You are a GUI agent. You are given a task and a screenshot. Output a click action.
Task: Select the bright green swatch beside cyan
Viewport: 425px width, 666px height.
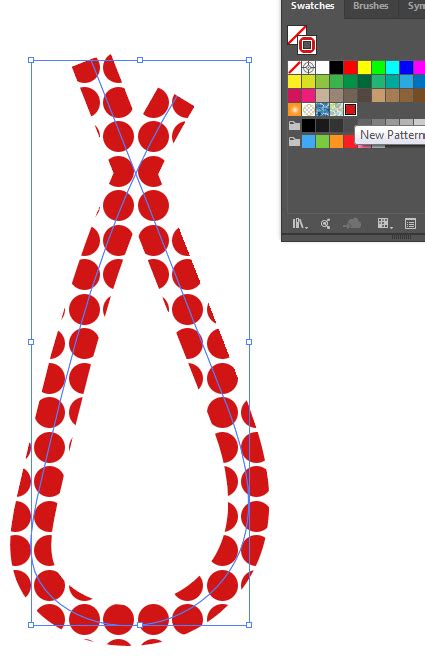coord(378,68)
